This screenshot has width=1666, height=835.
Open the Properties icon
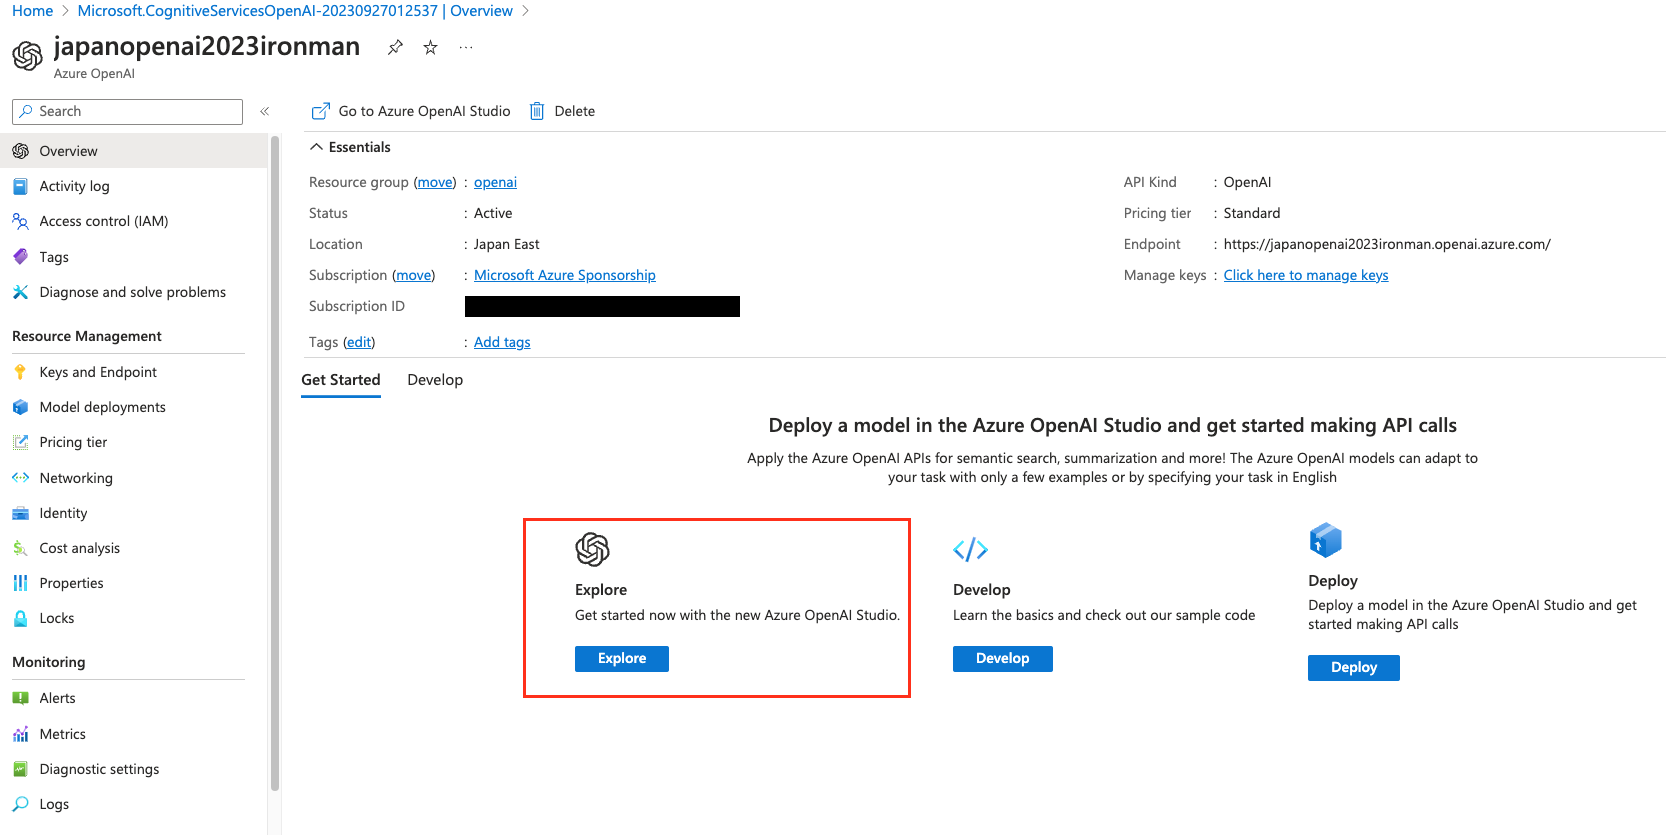click(x=20, y=583)
